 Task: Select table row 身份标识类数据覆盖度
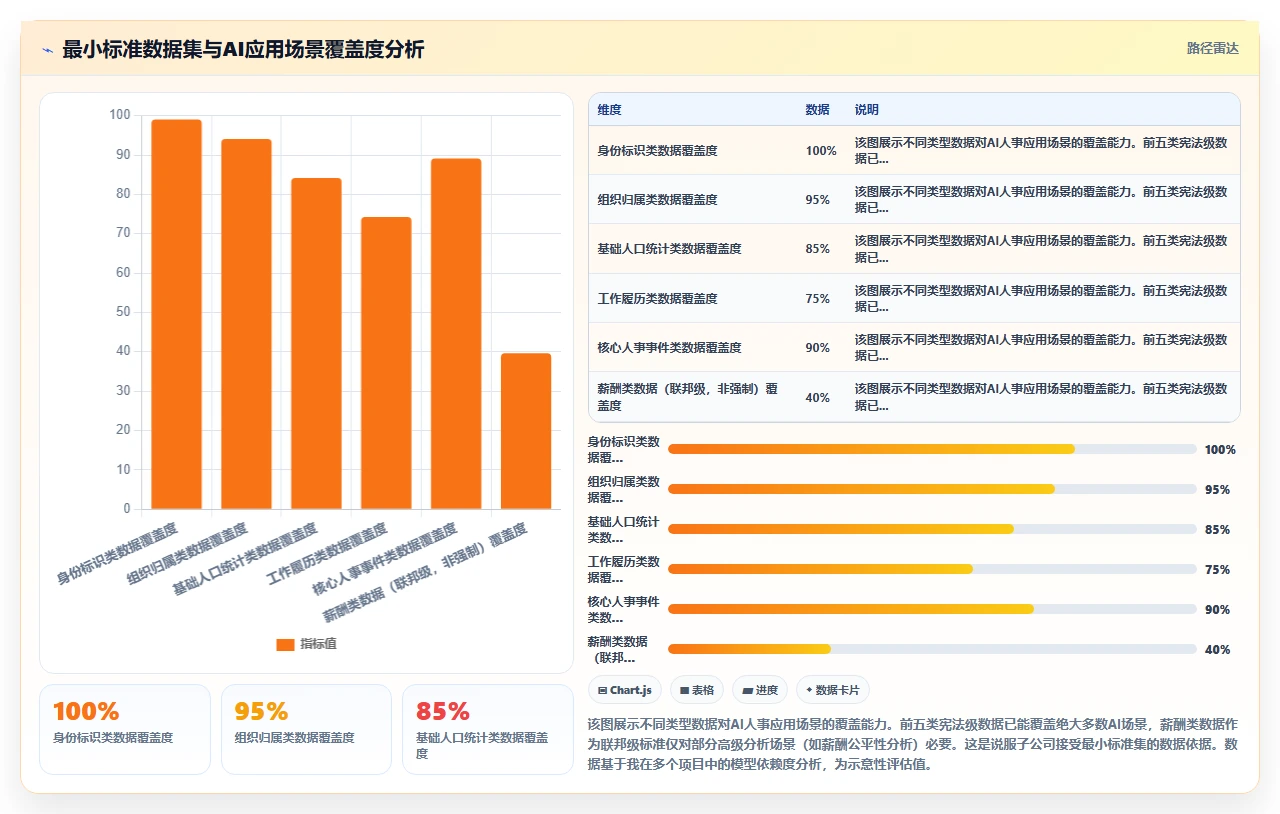[x=914, y=150]
